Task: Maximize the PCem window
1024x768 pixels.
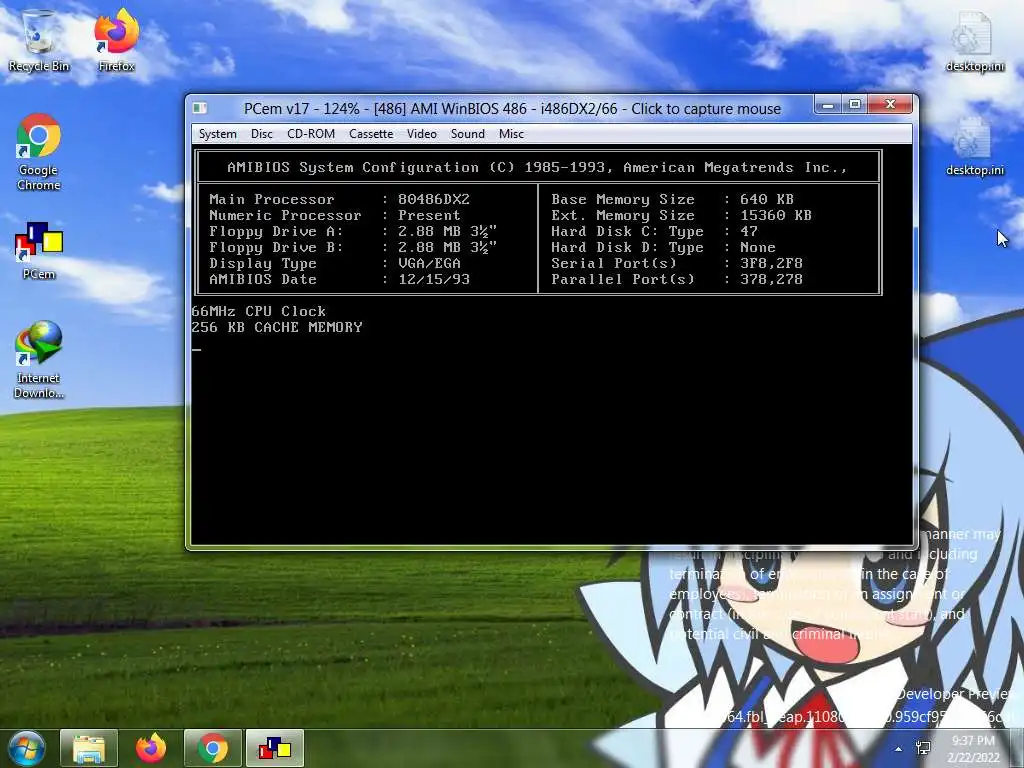Action: [855, 104]
